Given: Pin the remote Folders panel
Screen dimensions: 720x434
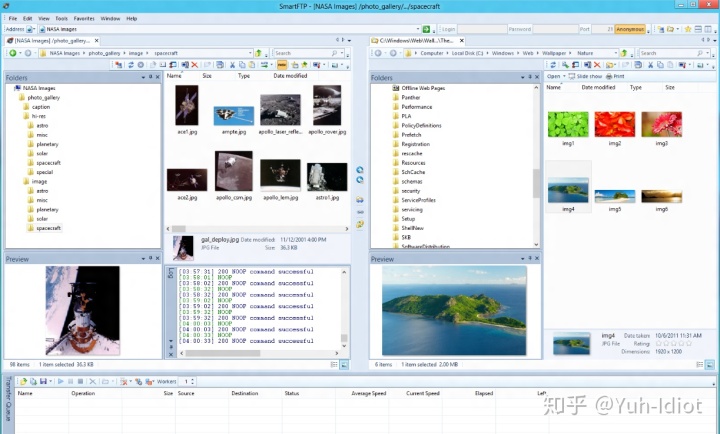Looking at the screenshot, I should 150,77.
